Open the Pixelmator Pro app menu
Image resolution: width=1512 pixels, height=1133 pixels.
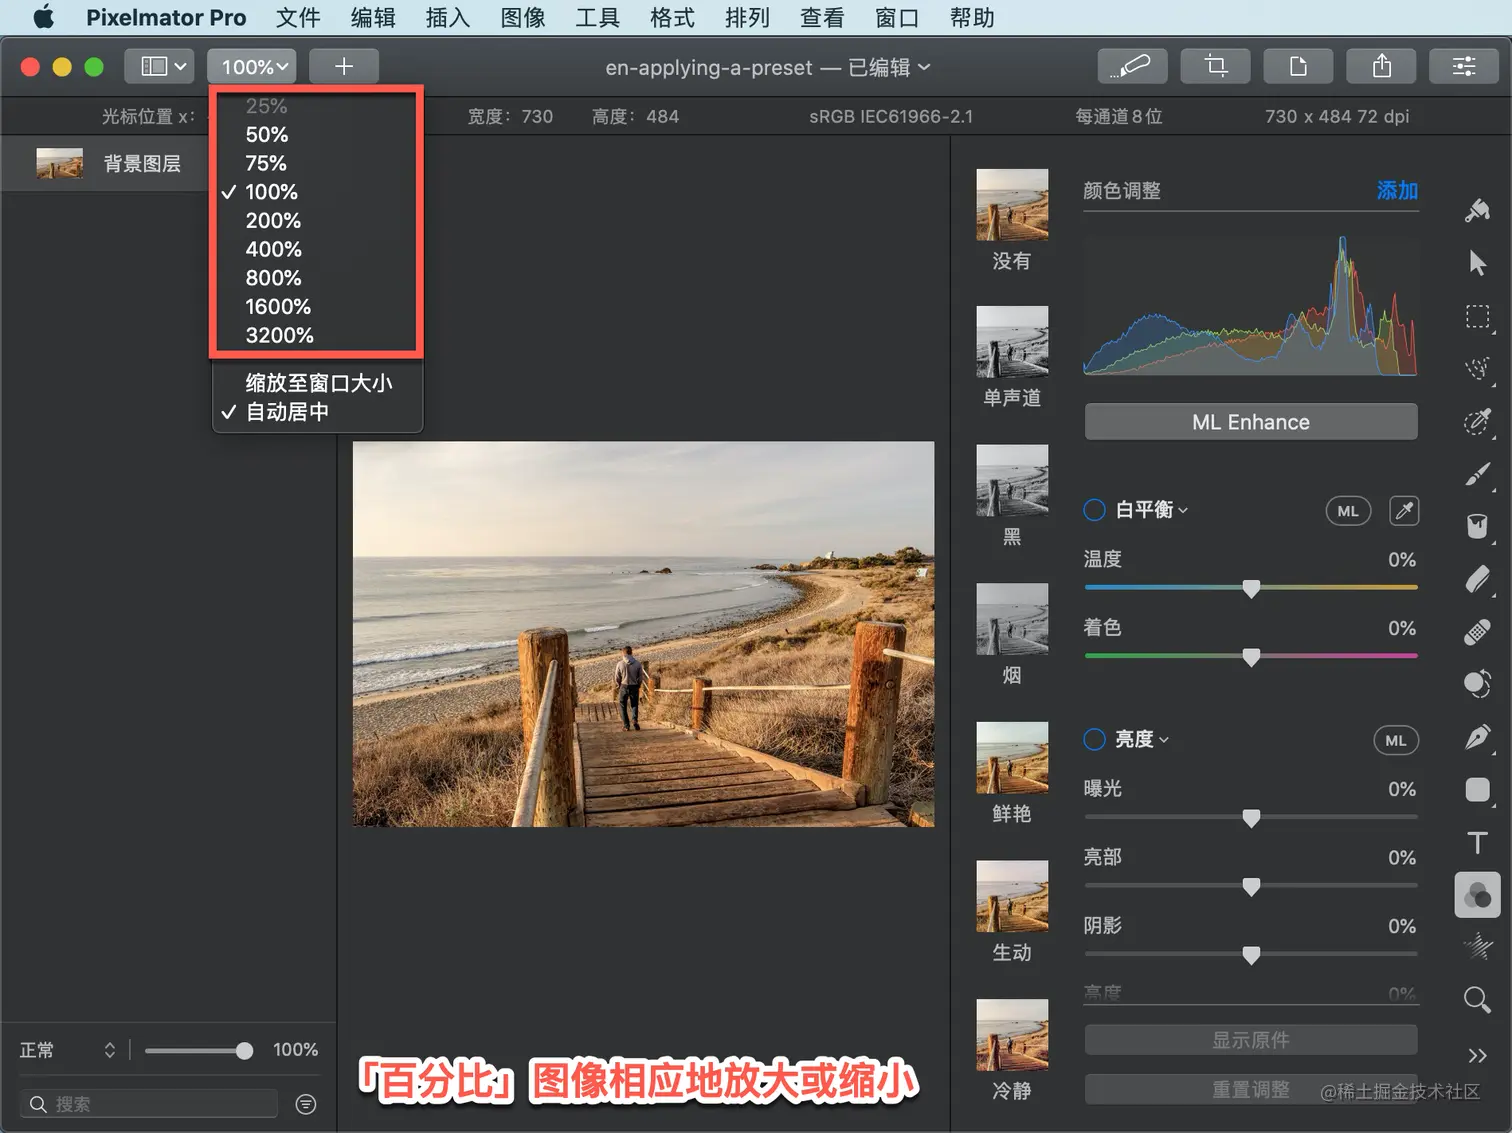pyautogui.click(x=166, y=17)
